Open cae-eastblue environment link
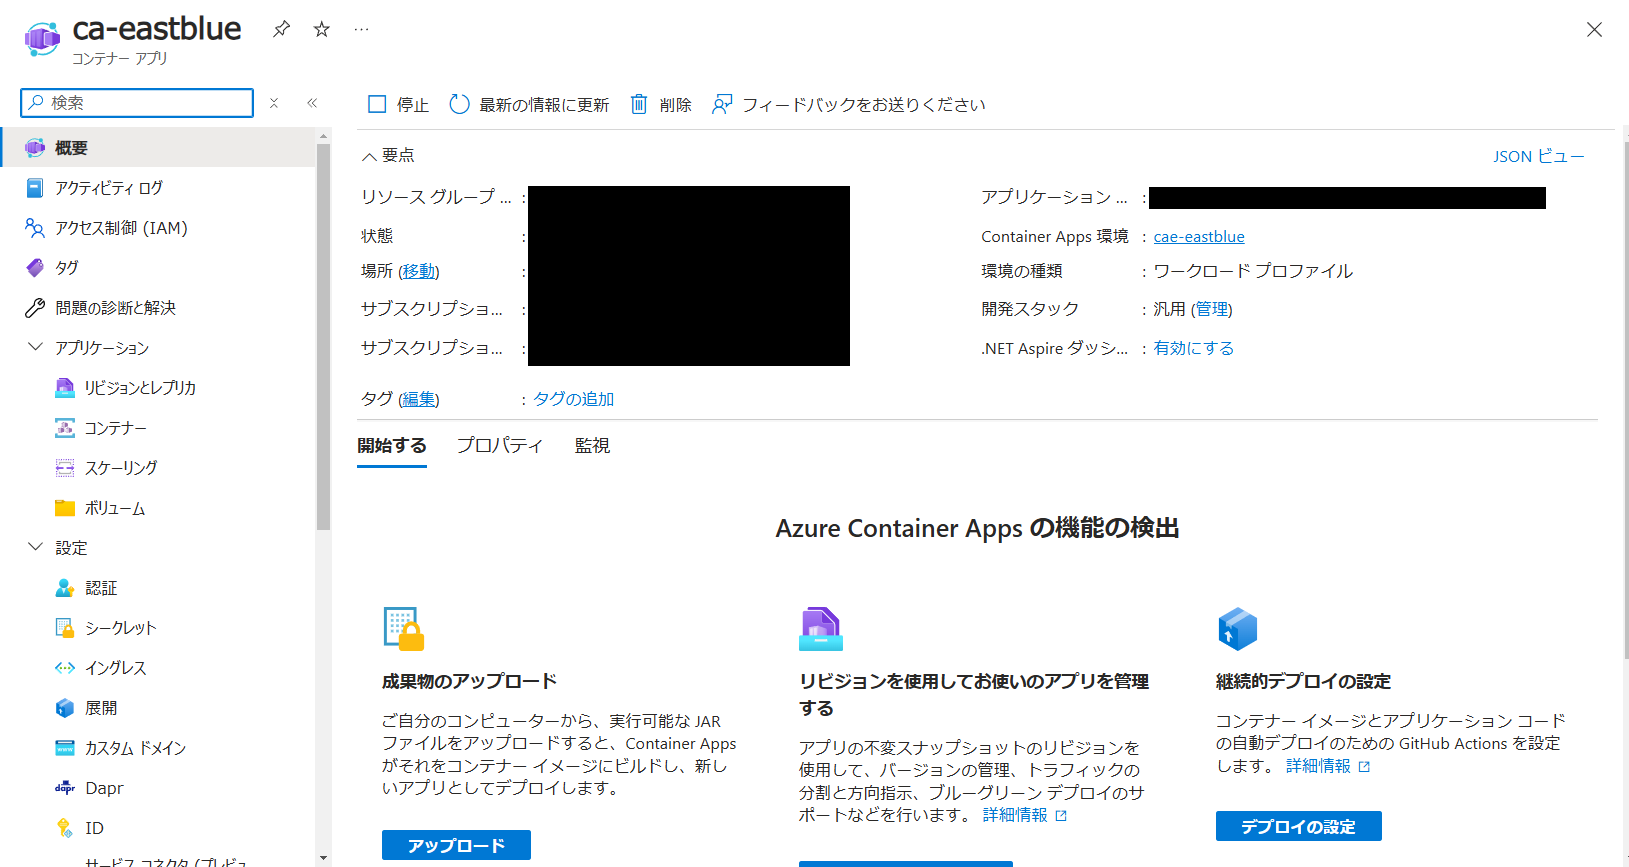 [x=1199, y=236]
